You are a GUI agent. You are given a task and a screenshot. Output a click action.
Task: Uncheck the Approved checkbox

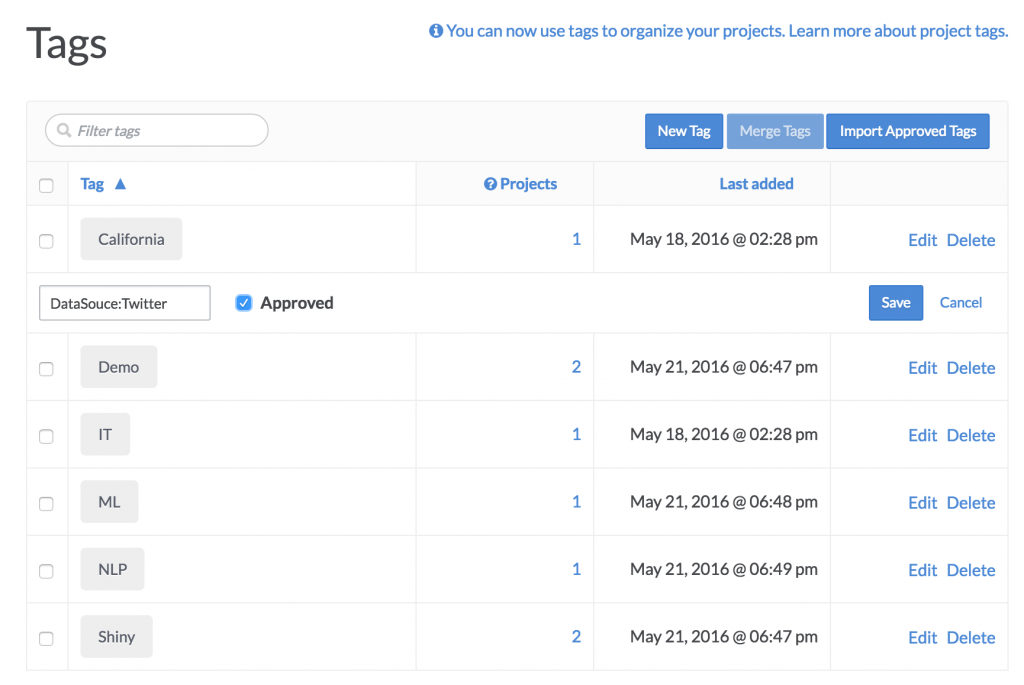pyautogui.click(x=244, y=303)
